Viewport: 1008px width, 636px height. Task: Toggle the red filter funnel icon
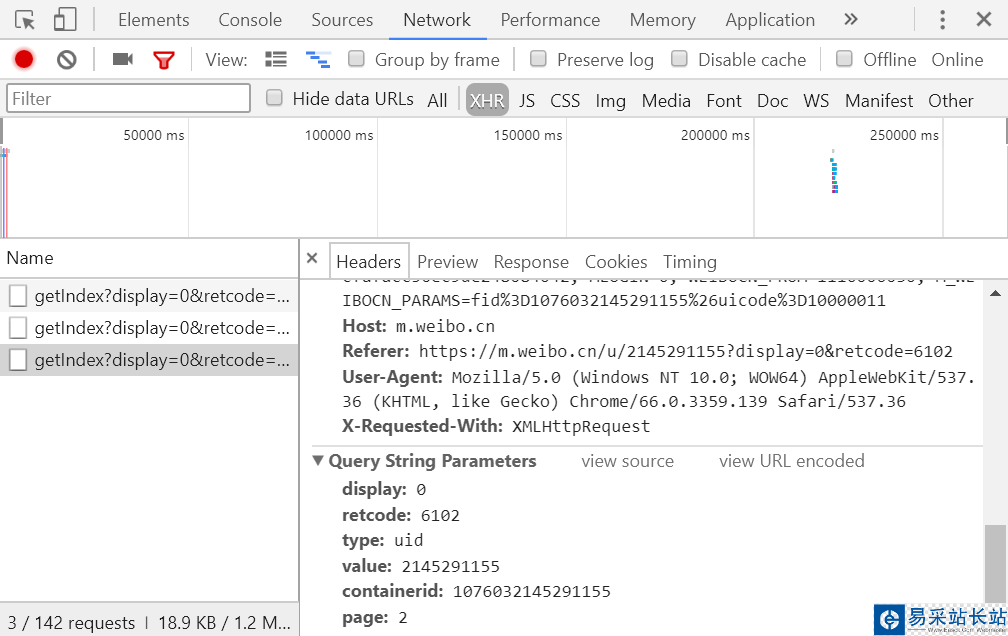[x=164, y=60]
